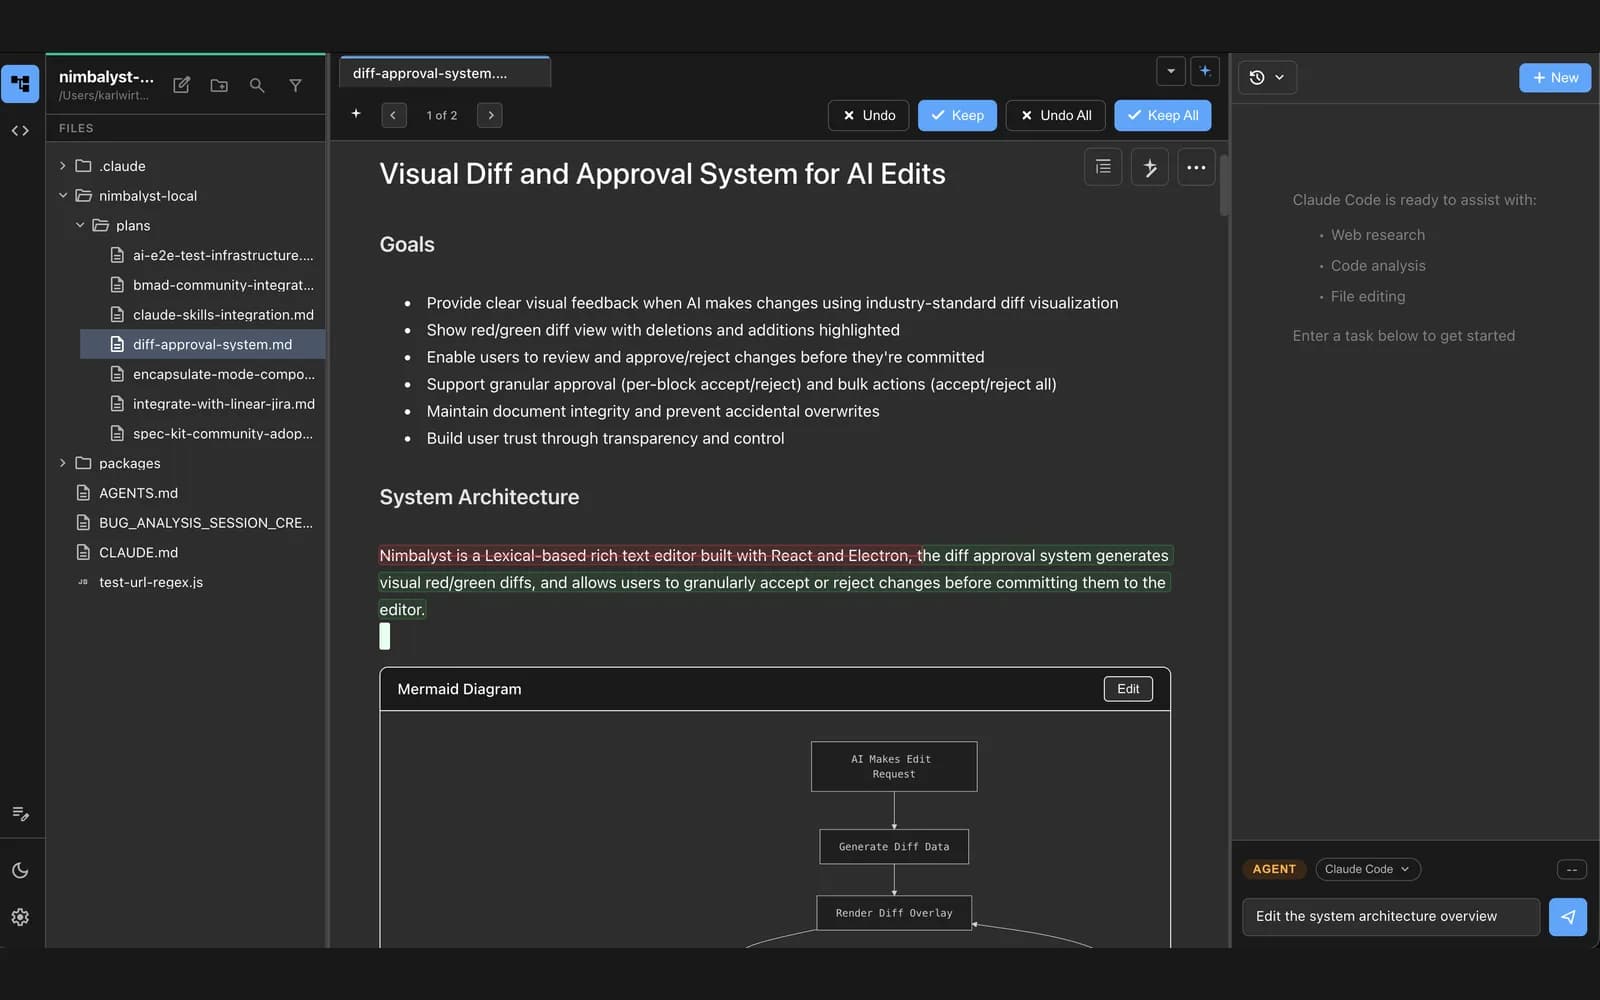The width and height of the screenshot is (1600, 1000).
Task: Open bmad-community-integrat file
Action: point(203,285)
